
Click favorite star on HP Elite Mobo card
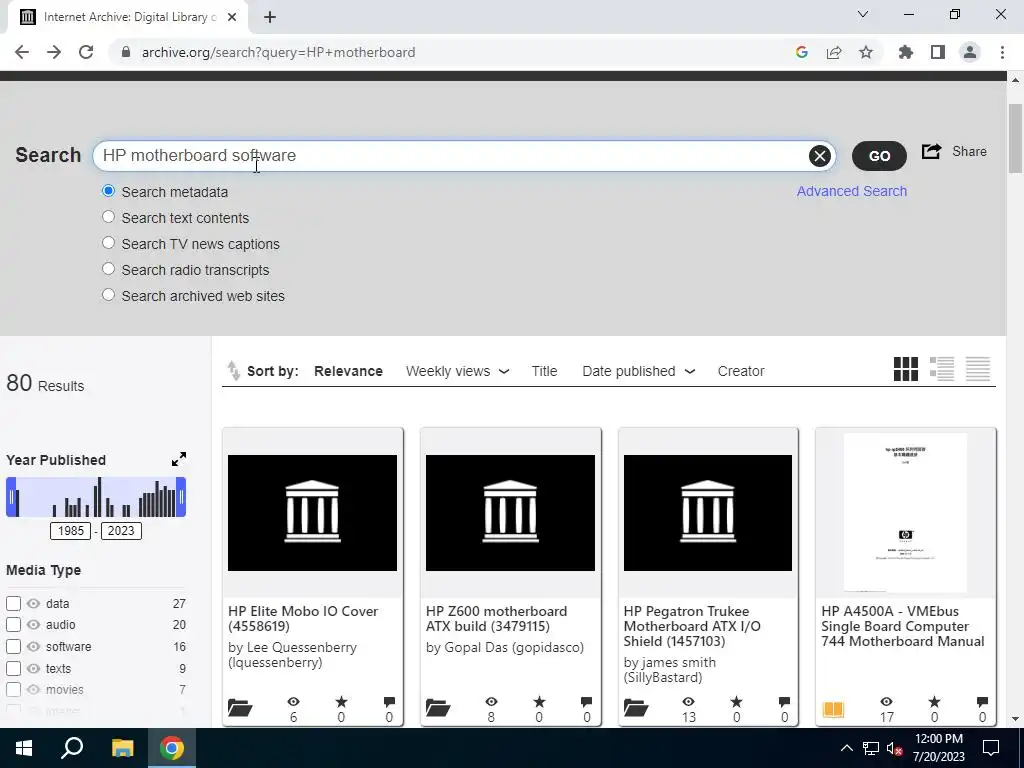341,702
